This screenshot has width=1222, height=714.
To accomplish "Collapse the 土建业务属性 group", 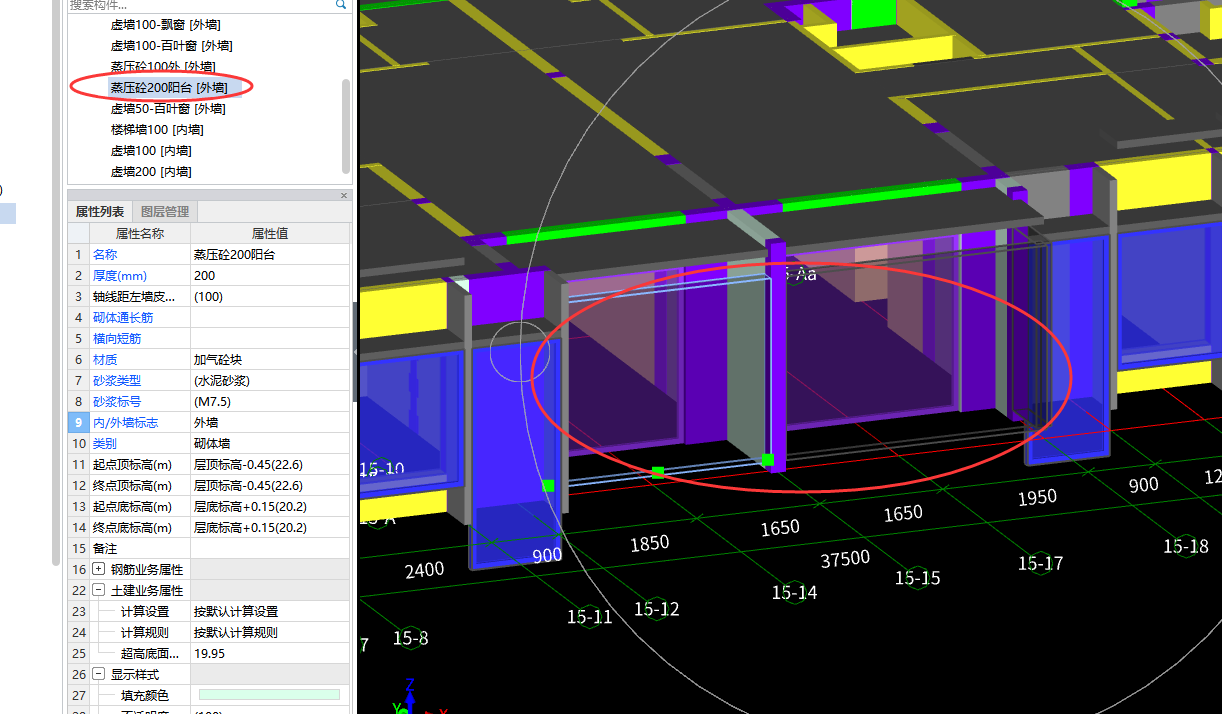I will (99, 590).
